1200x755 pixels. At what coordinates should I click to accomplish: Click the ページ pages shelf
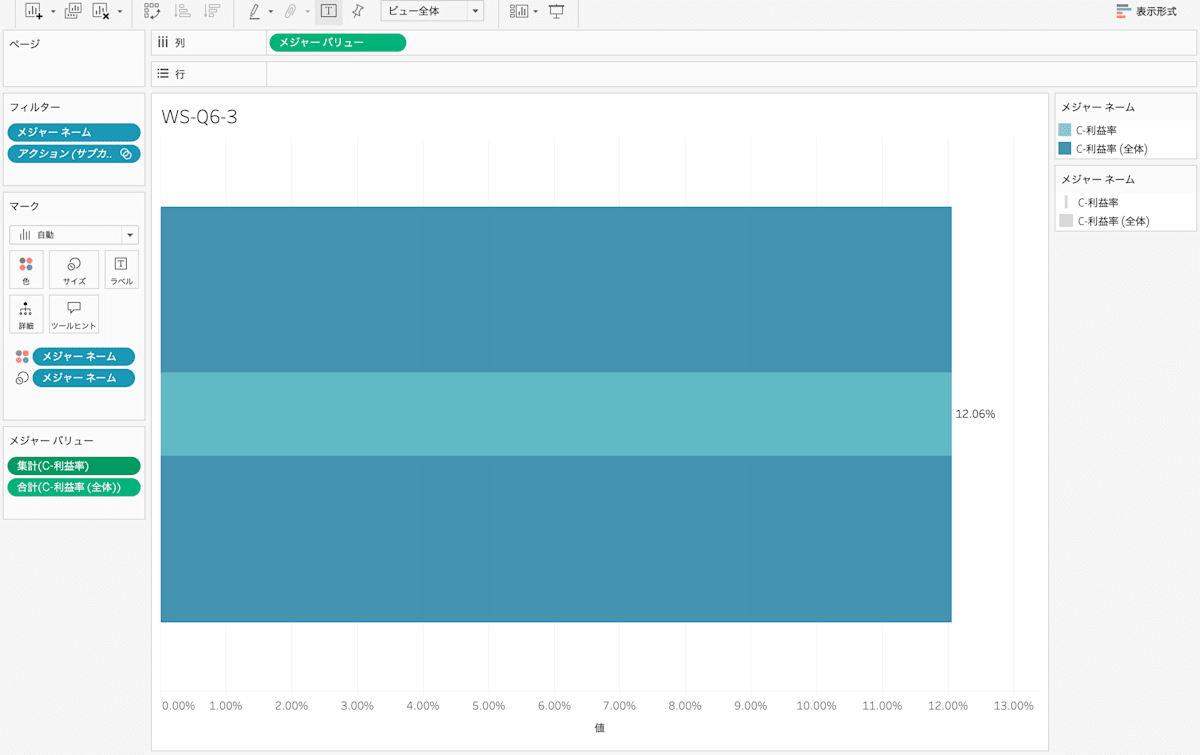point(74,58)
